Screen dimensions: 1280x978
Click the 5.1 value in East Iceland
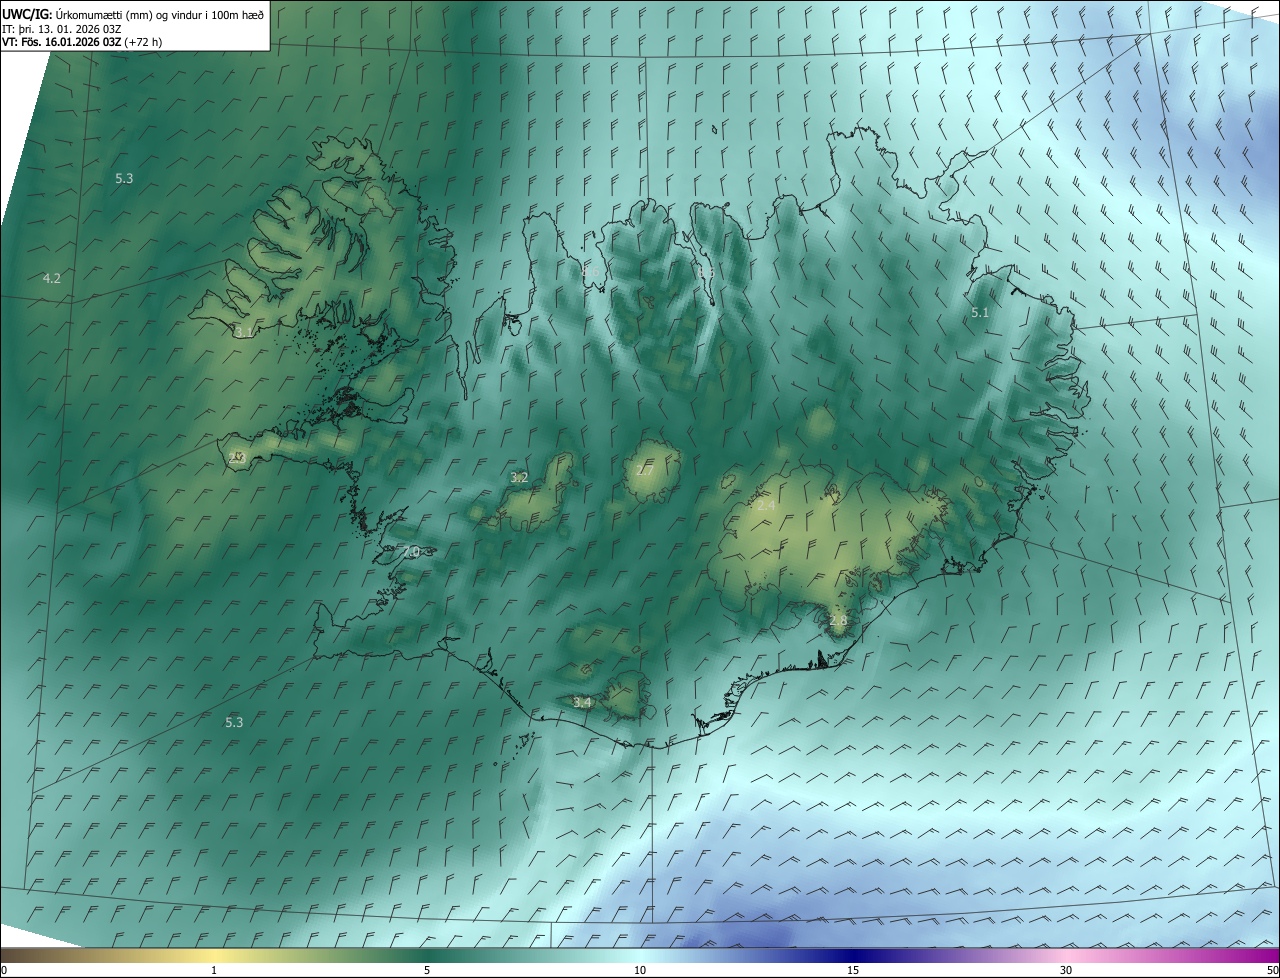tap(980, 313)
